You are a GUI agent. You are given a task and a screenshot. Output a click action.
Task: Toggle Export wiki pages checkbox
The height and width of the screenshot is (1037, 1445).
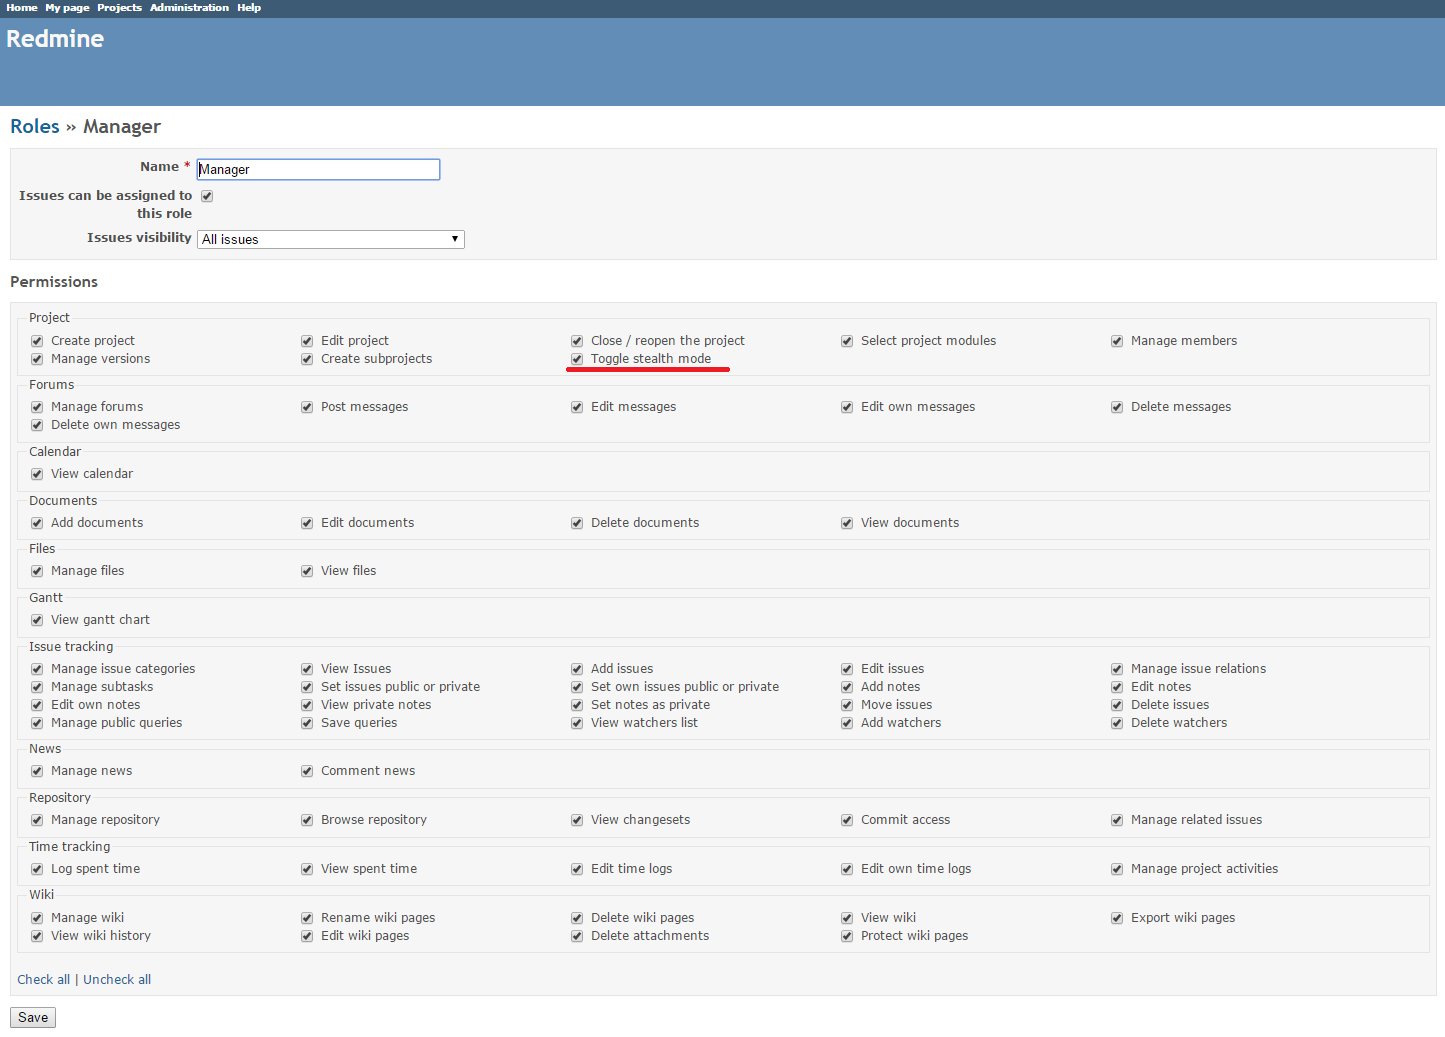pyautogui.click(x=1117, y=918)
